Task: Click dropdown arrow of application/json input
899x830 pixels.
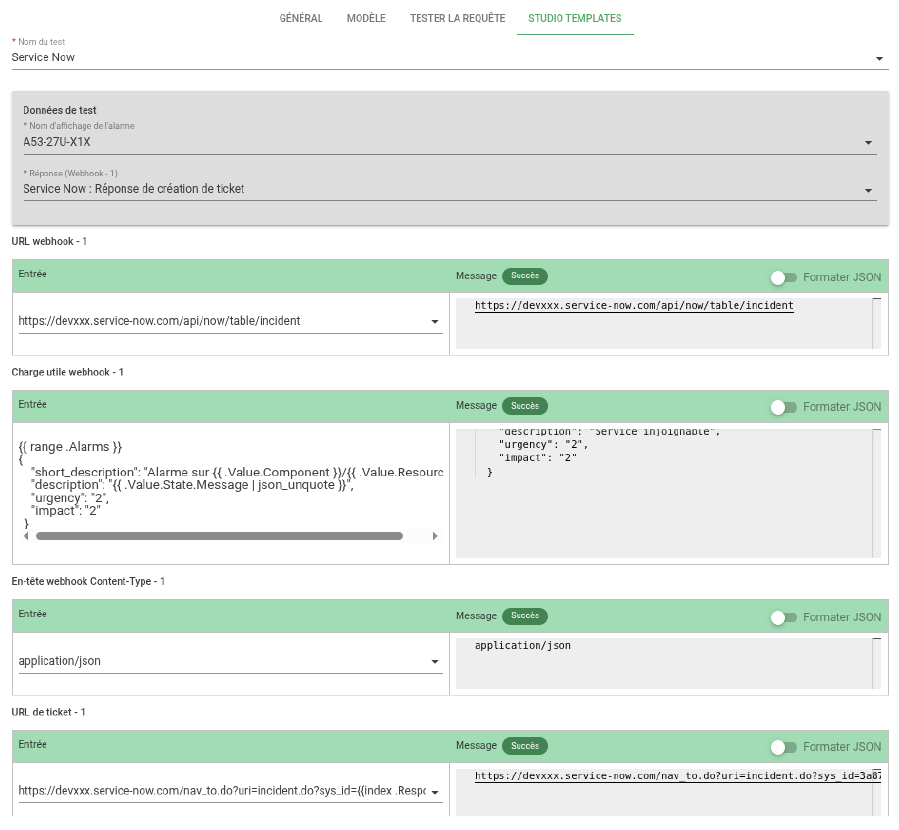Action: 435,662
